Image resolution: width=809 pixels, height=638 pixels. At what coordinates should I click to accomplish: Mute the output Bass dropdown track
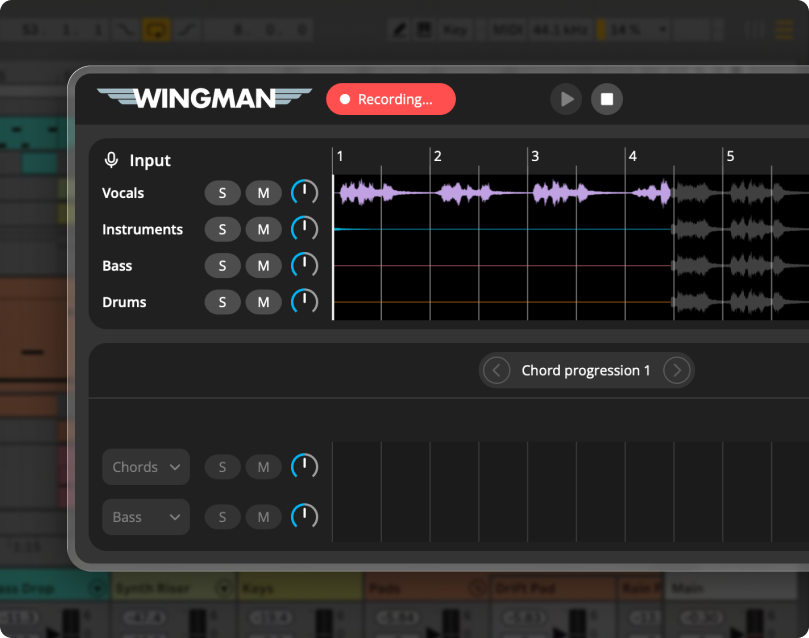pos(263,517)
